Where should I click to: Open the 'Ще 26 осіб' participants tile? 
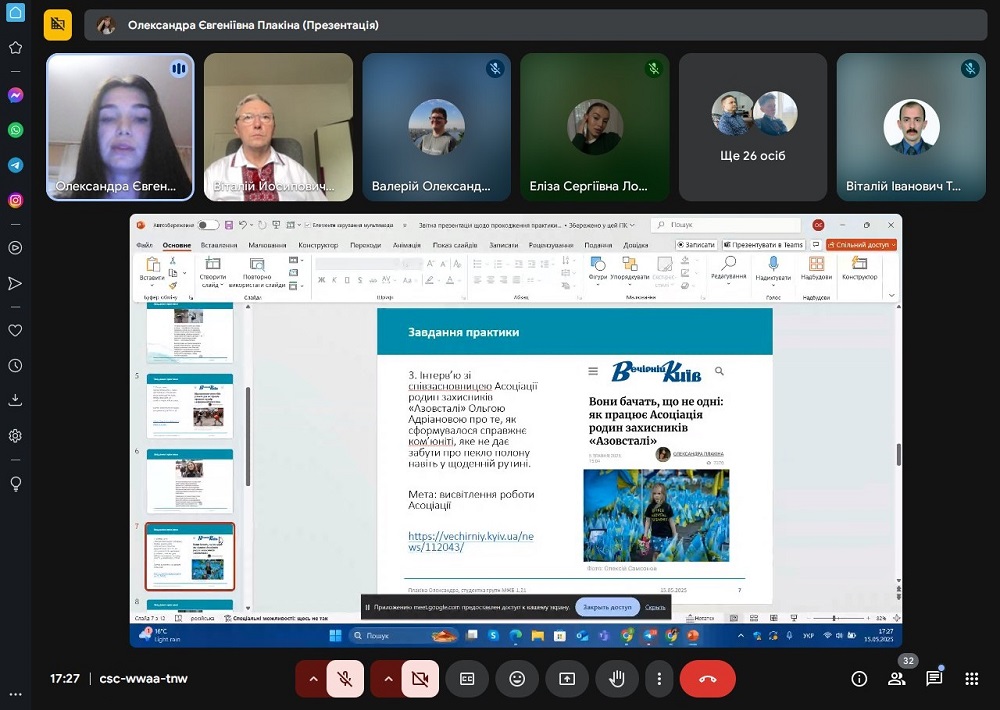pos(753,127)
